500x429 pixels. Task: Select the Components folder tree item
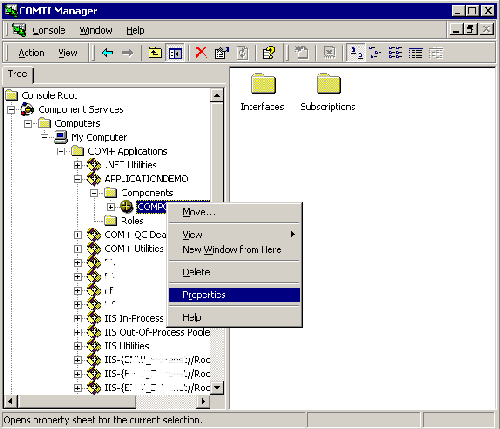(147, 193)
